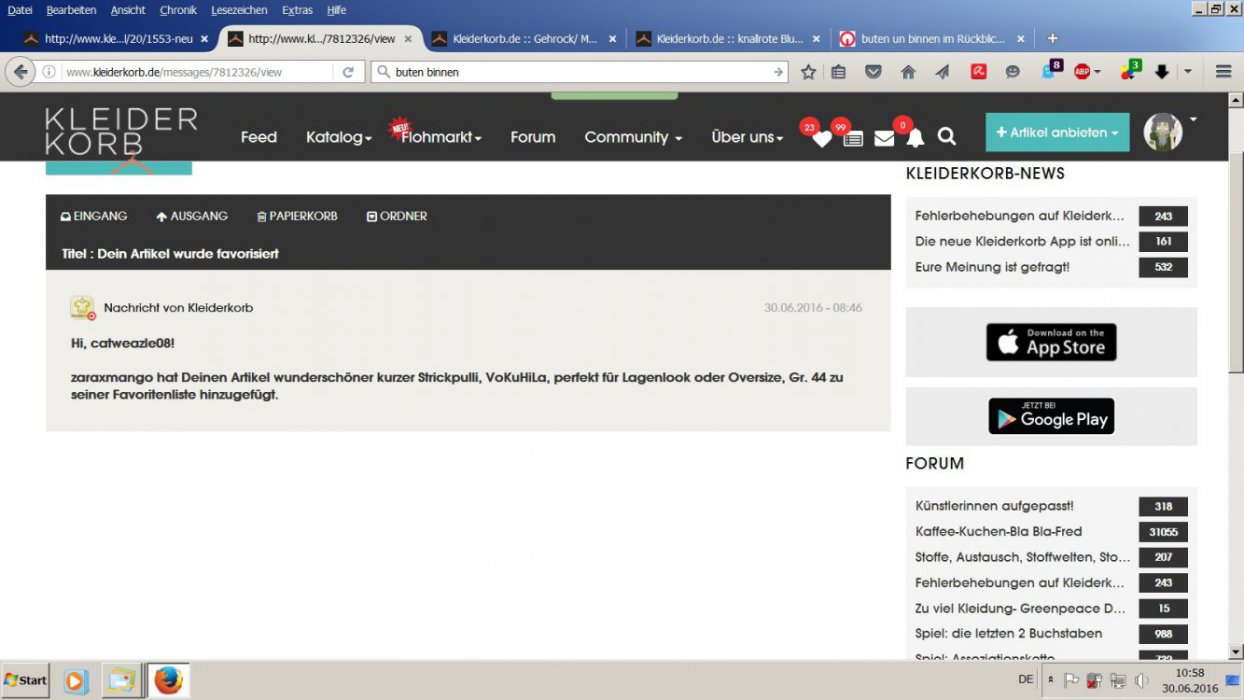Image resolution: width=1244 pixels, height=700 pixels.
Task: Open the Lesezeichen menu
Action: click(239, 10)
